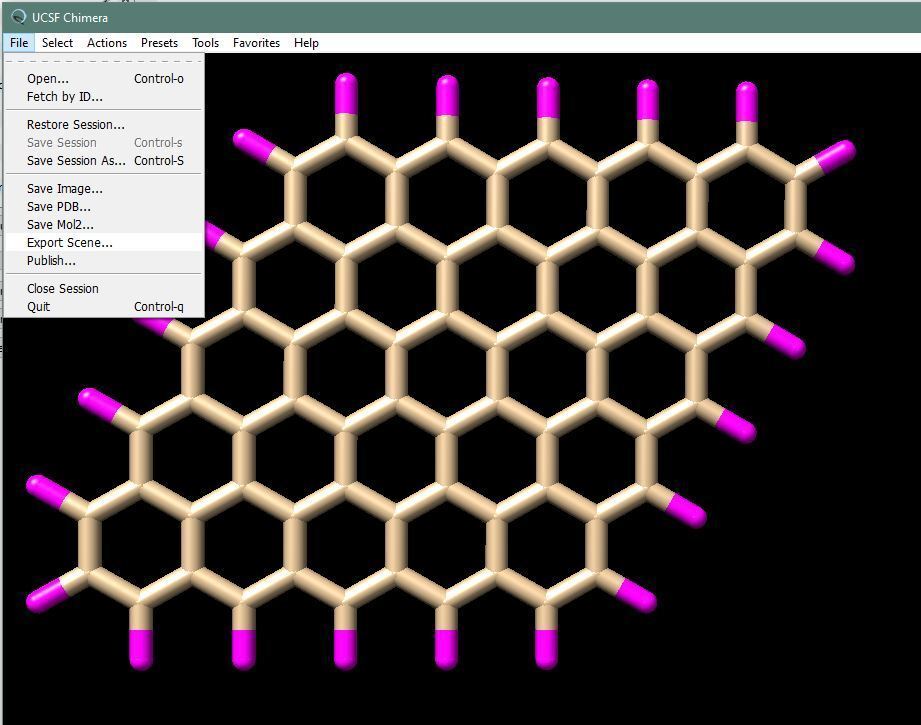Open the Select menu

coord(57,43)
